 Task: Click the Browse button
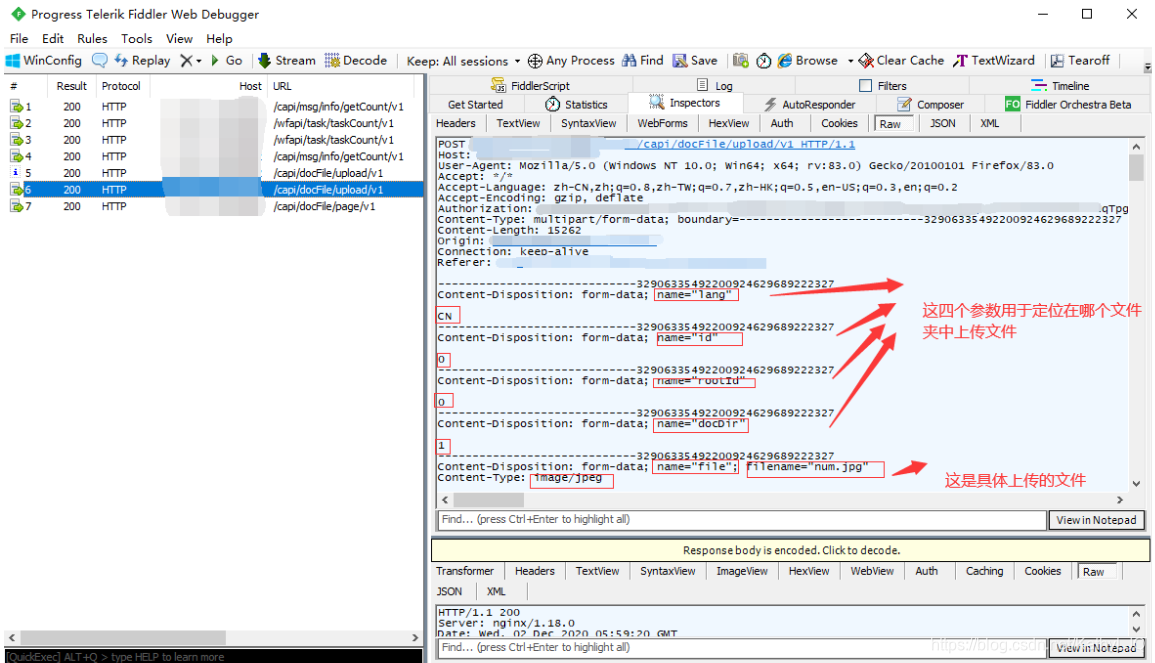(x=808, y=60)
